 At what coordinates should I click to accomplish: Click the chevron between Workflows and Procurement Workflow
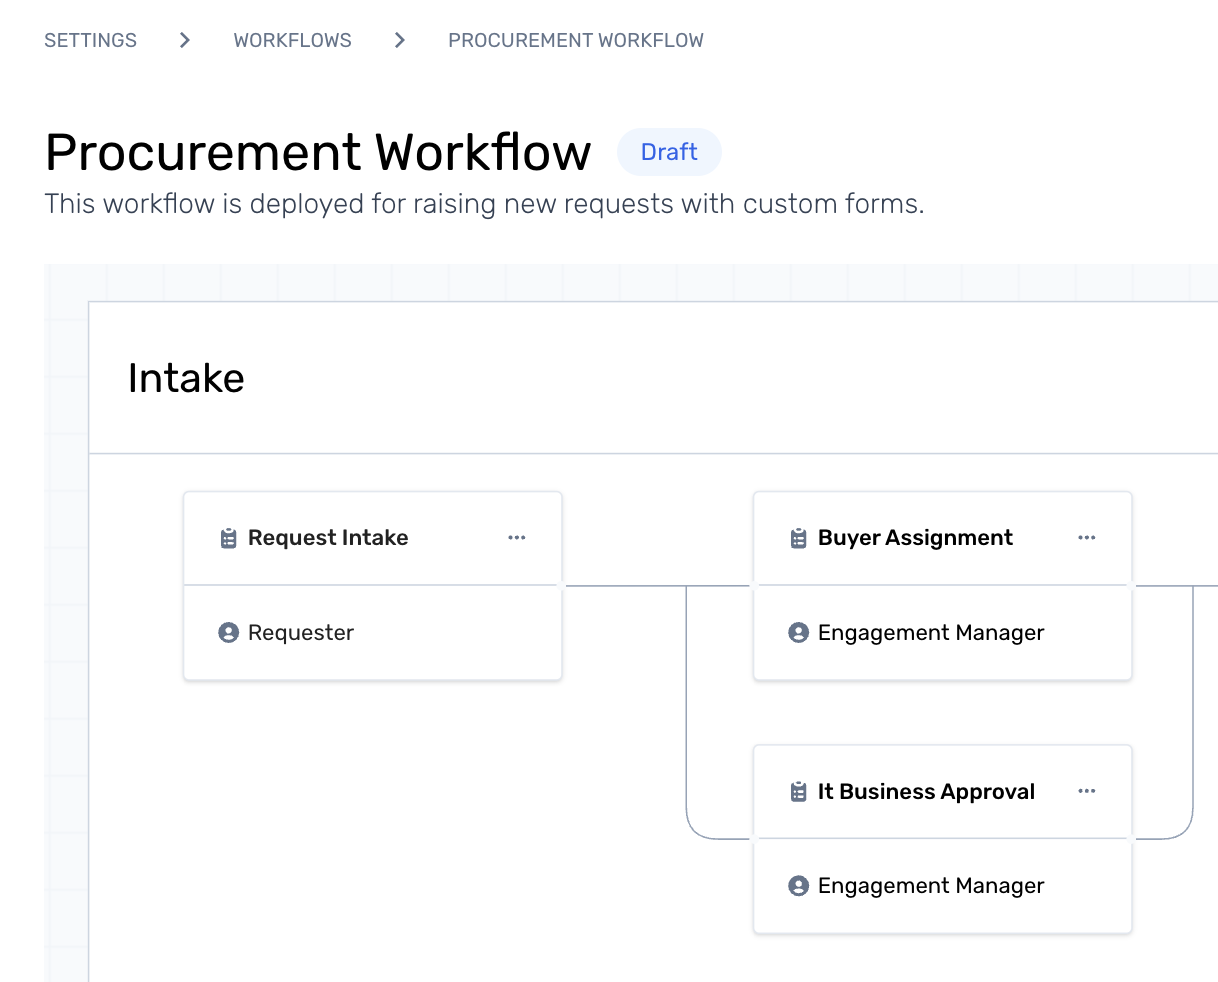click(400, 40)
